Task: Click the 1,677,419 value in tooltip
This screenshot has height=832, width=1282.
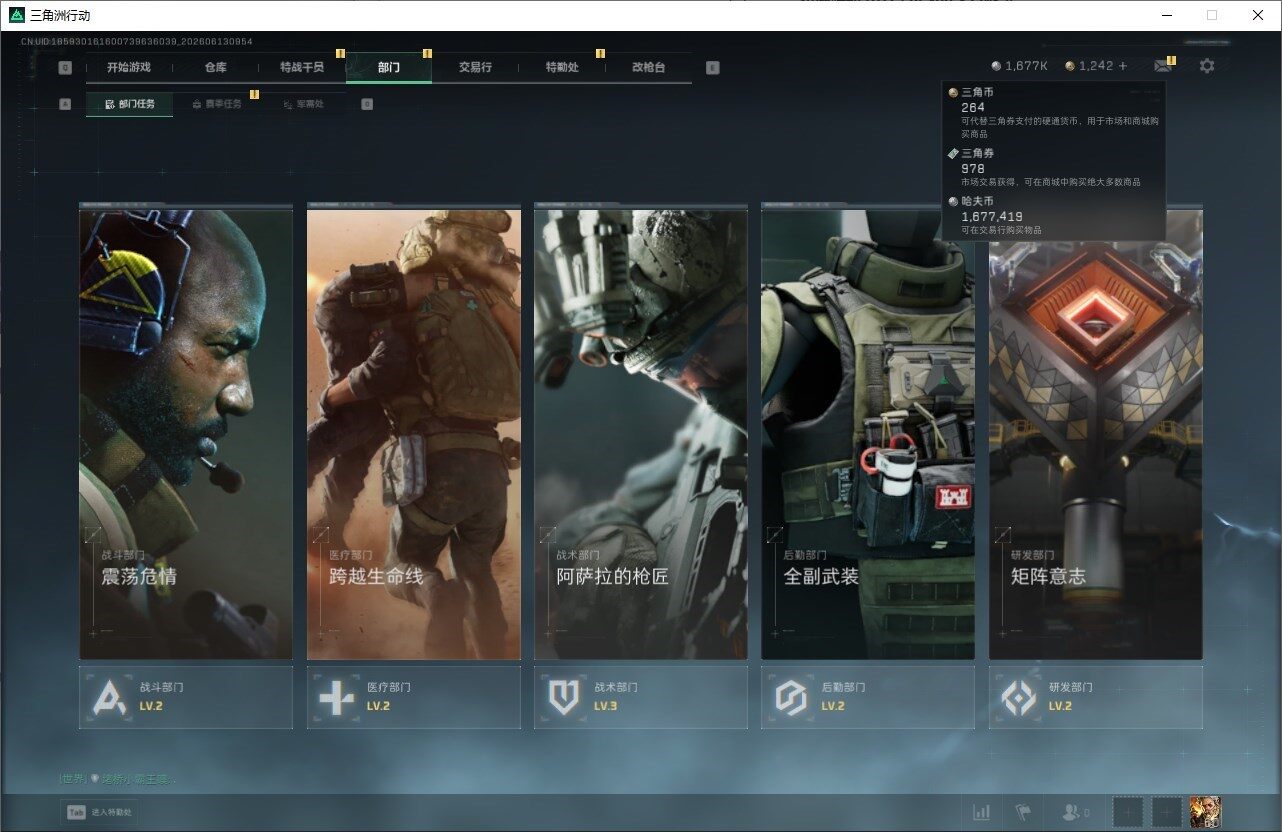Action: coord(992,216)
